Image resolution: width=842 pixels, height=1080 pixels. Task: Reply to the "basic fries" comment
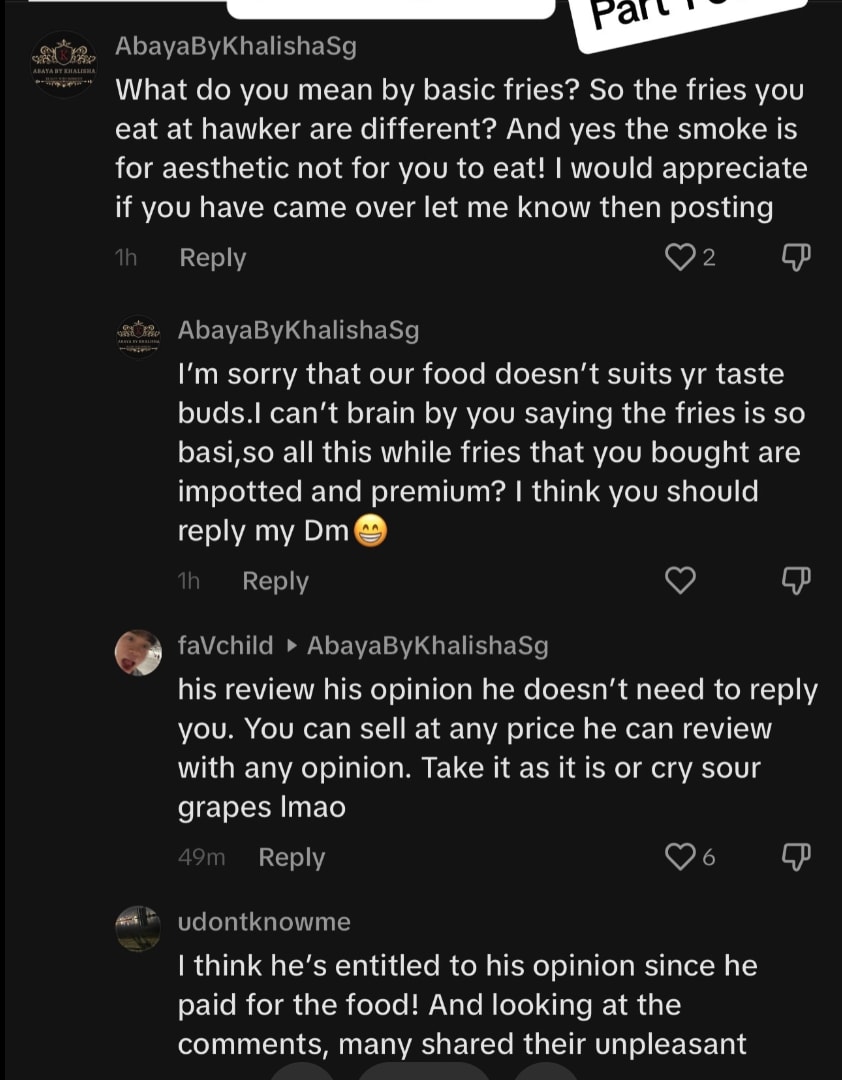[x=212, y=258]
